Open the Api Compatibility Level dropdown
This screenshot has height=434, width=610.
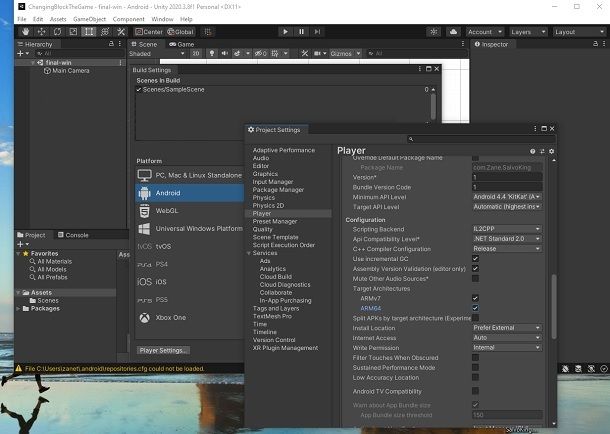(507, 239)
